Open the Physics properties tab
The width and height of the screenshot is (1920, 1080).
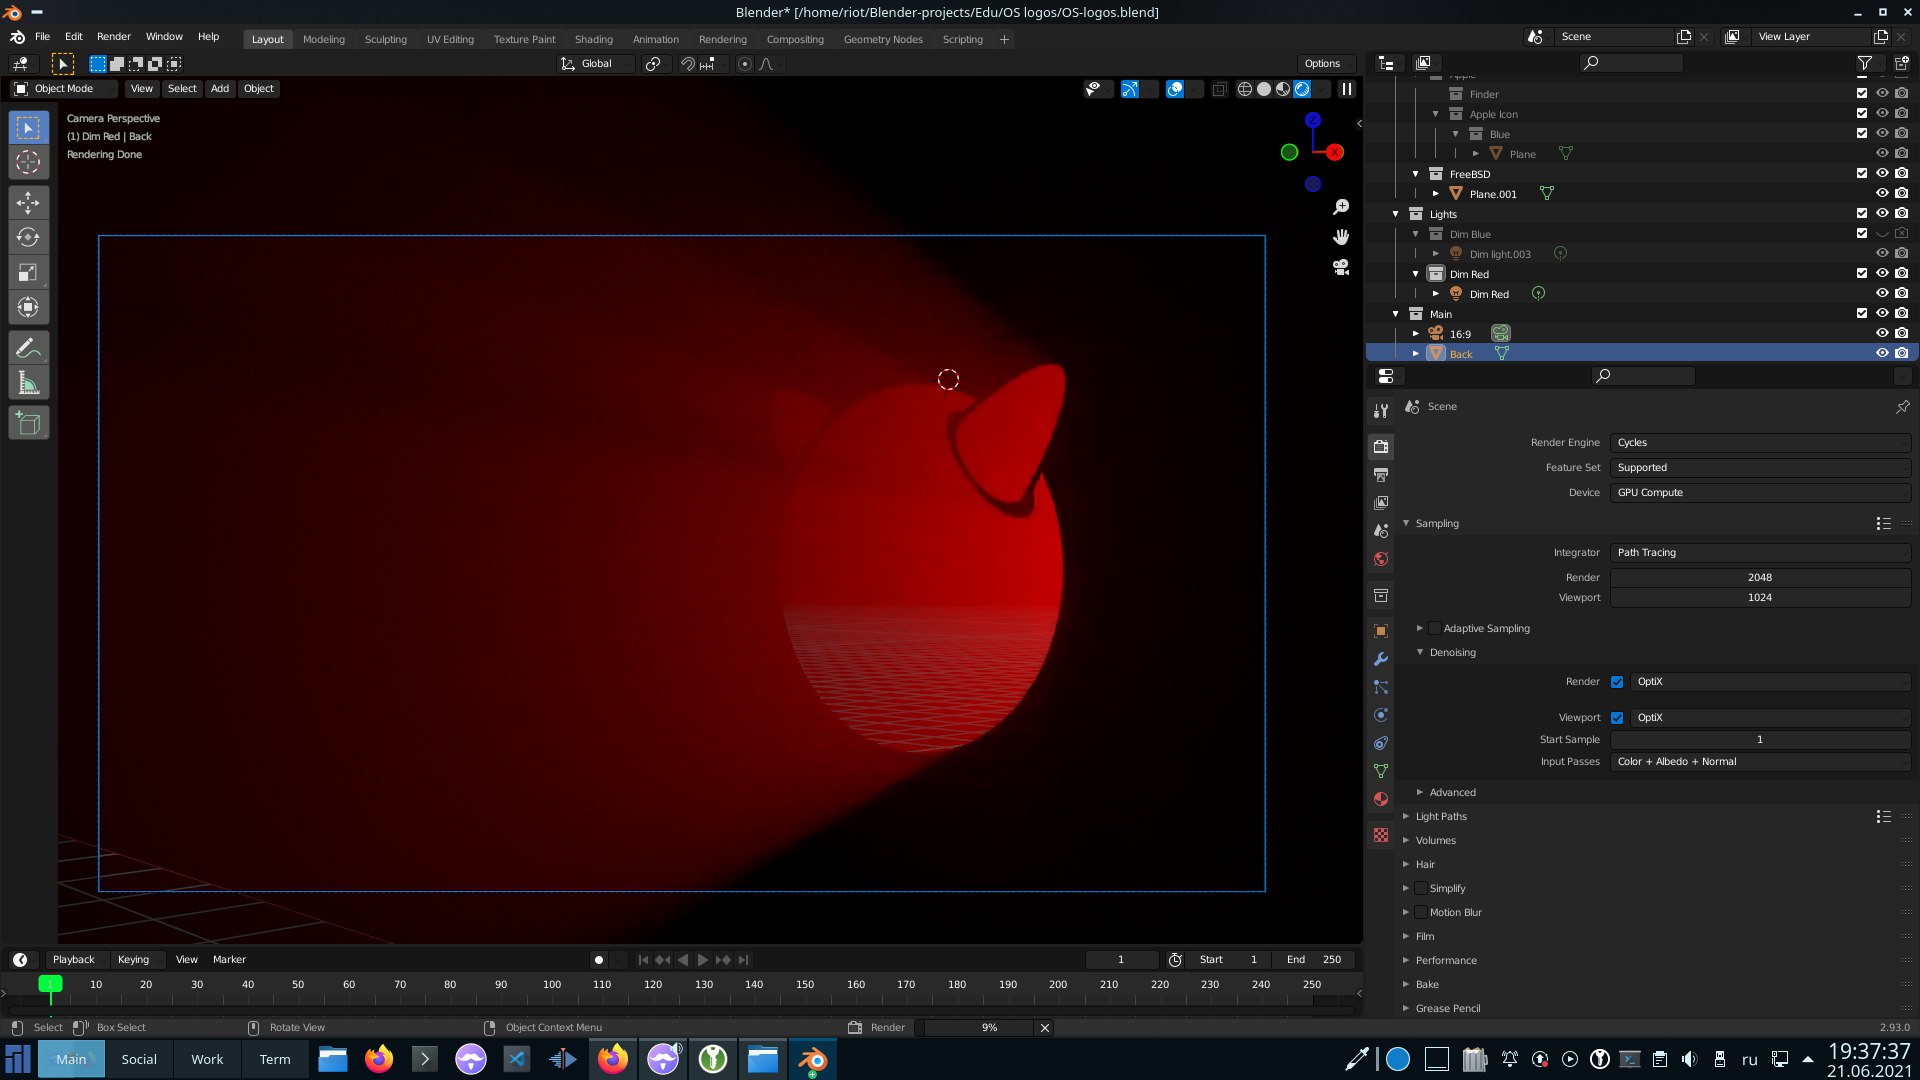pyautogui.click(x=1381, y=715)
